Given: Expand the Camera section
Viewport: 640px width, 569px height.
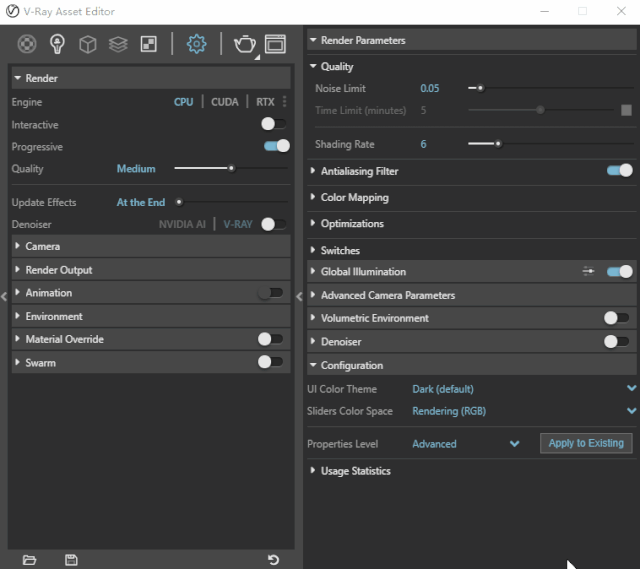Looking at the screenshot, I should click(x=151, y=246).
